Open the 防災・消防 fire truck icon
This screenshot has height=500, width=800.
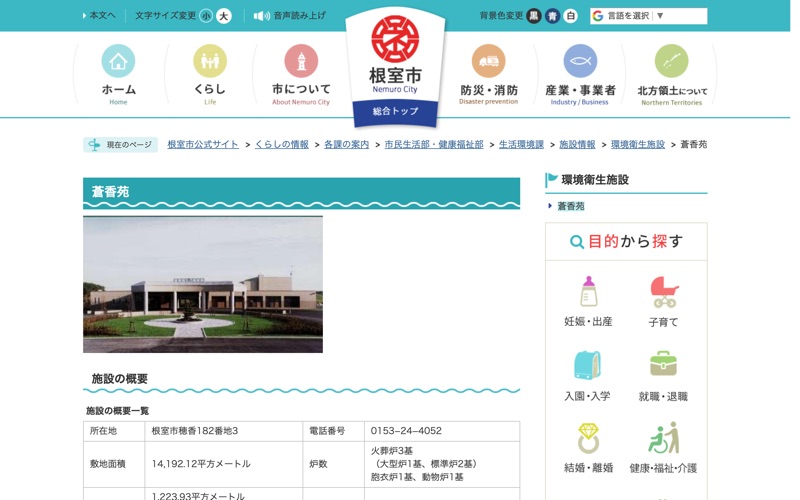pos(488,61)
